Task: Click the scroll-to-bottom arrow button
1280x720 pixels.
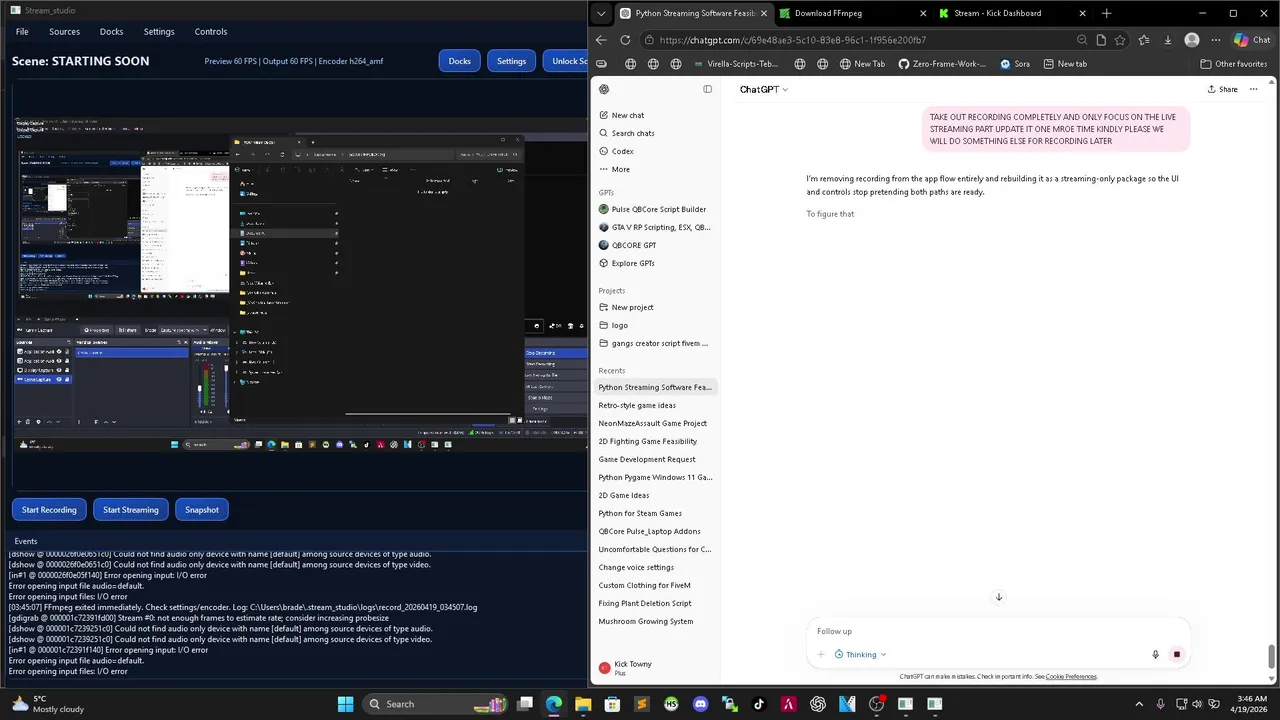Action: click(998, 597)
